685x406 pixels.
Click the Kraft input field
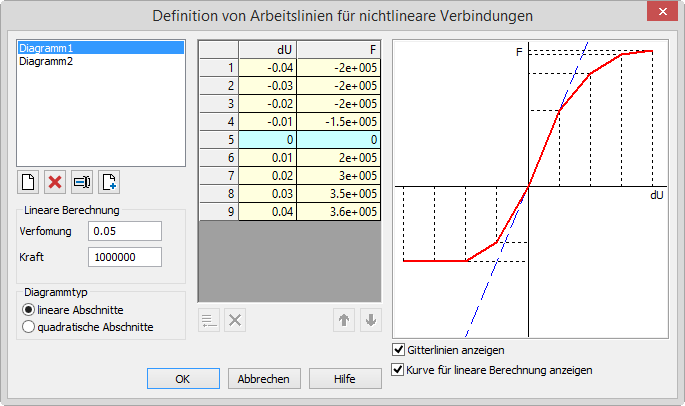(x=125, y=257)
